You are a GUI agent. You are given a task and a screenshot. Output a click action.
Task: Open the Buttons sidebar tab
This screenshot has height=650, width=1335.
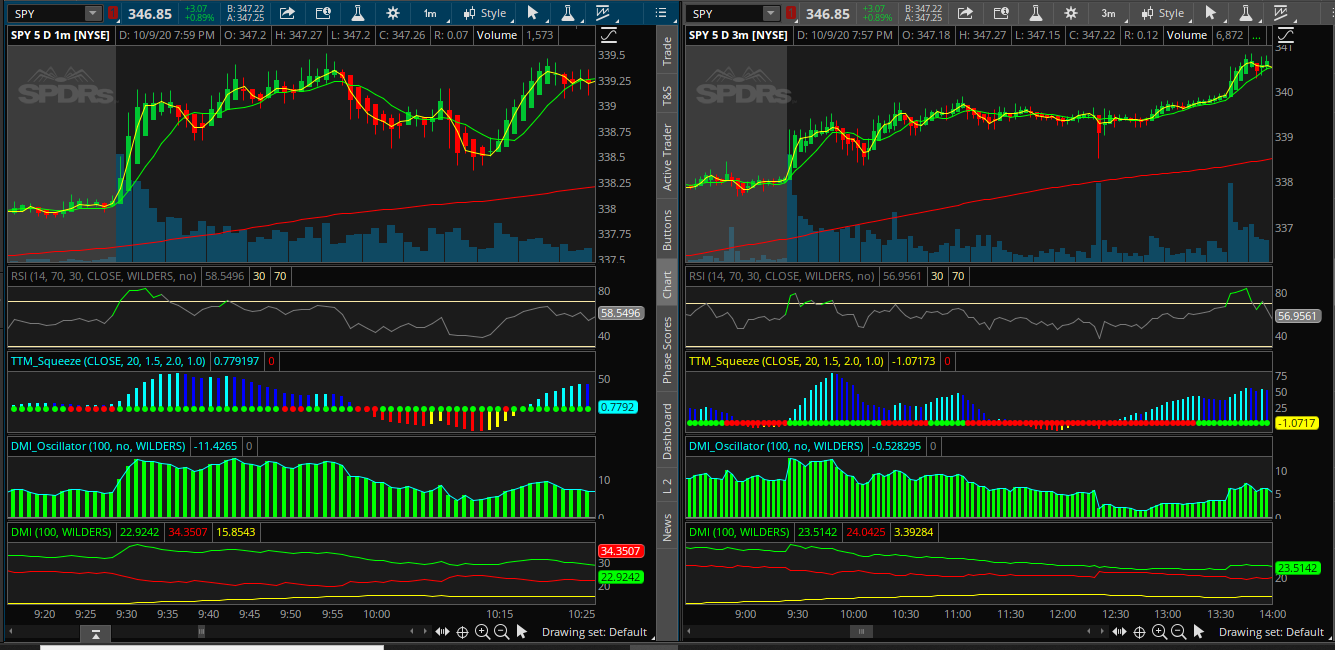667,230
